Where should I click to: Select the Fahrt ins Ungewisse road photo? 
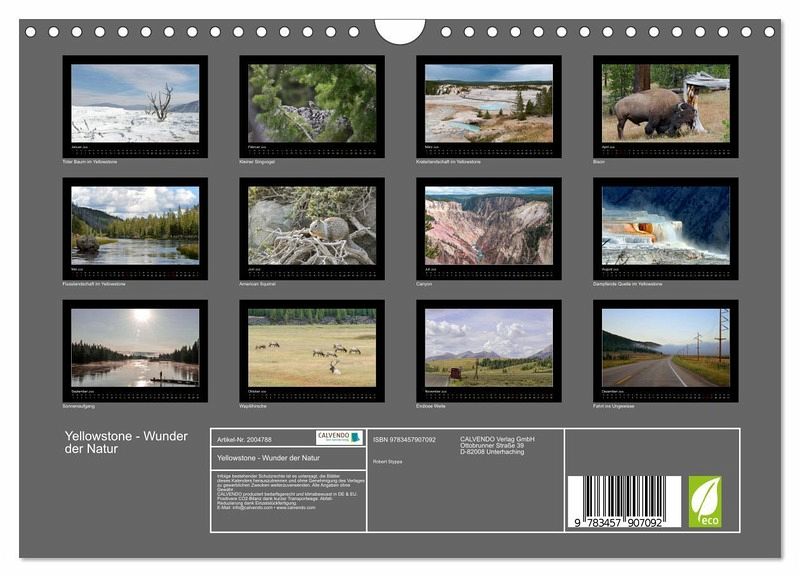click(665, 349)
